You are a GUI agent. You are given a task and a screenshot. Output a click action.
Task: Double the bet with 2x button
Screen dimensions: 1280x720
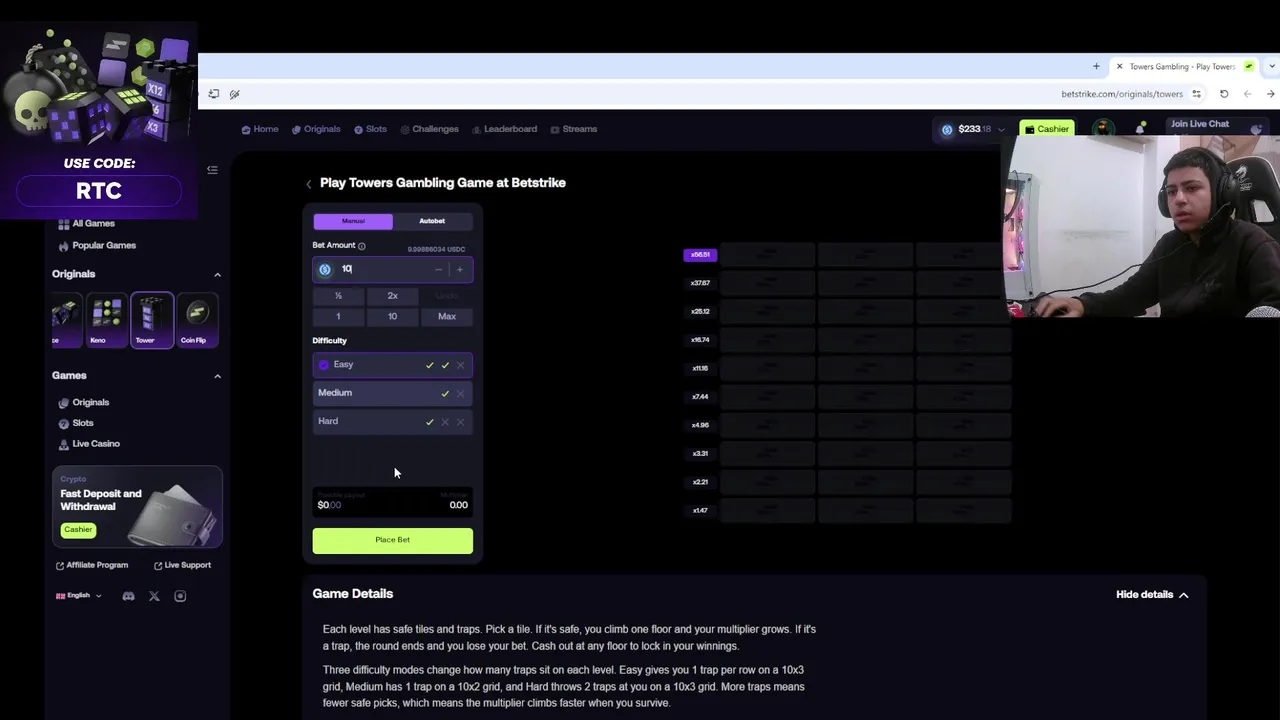392,296
